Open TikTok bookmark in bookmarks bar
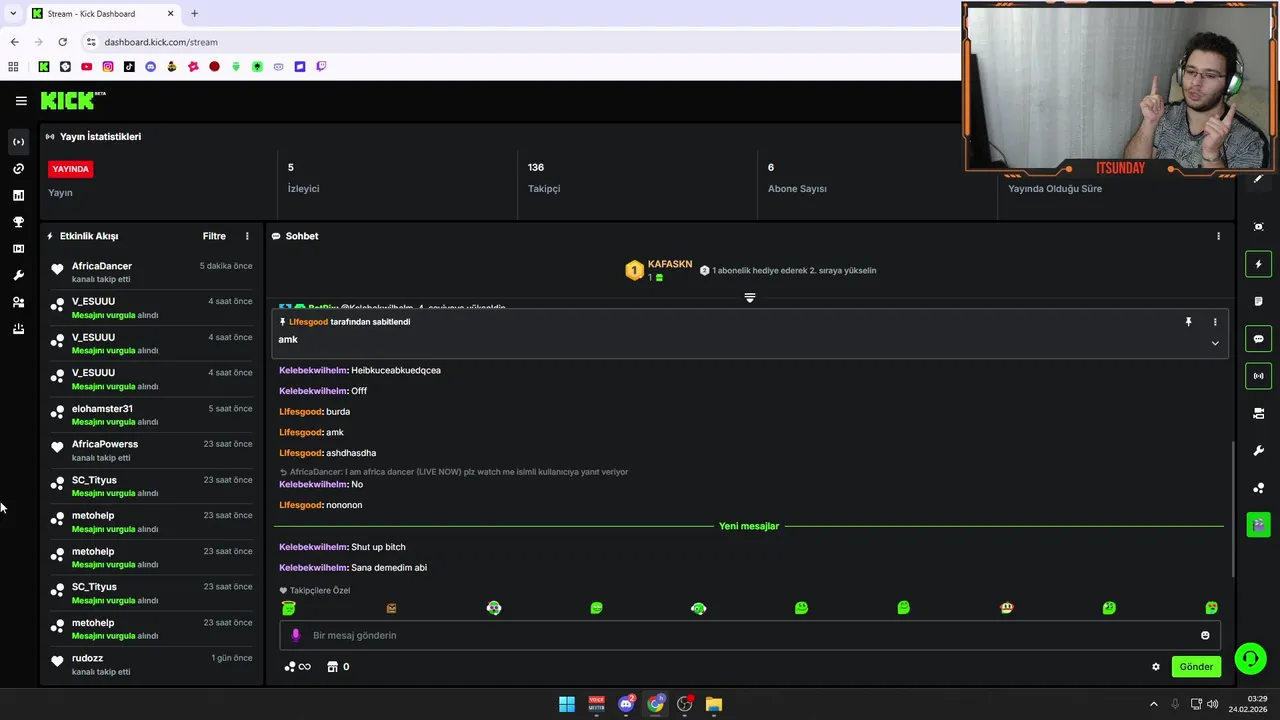This screenshot has height=720, width=1280. [129, 67]
